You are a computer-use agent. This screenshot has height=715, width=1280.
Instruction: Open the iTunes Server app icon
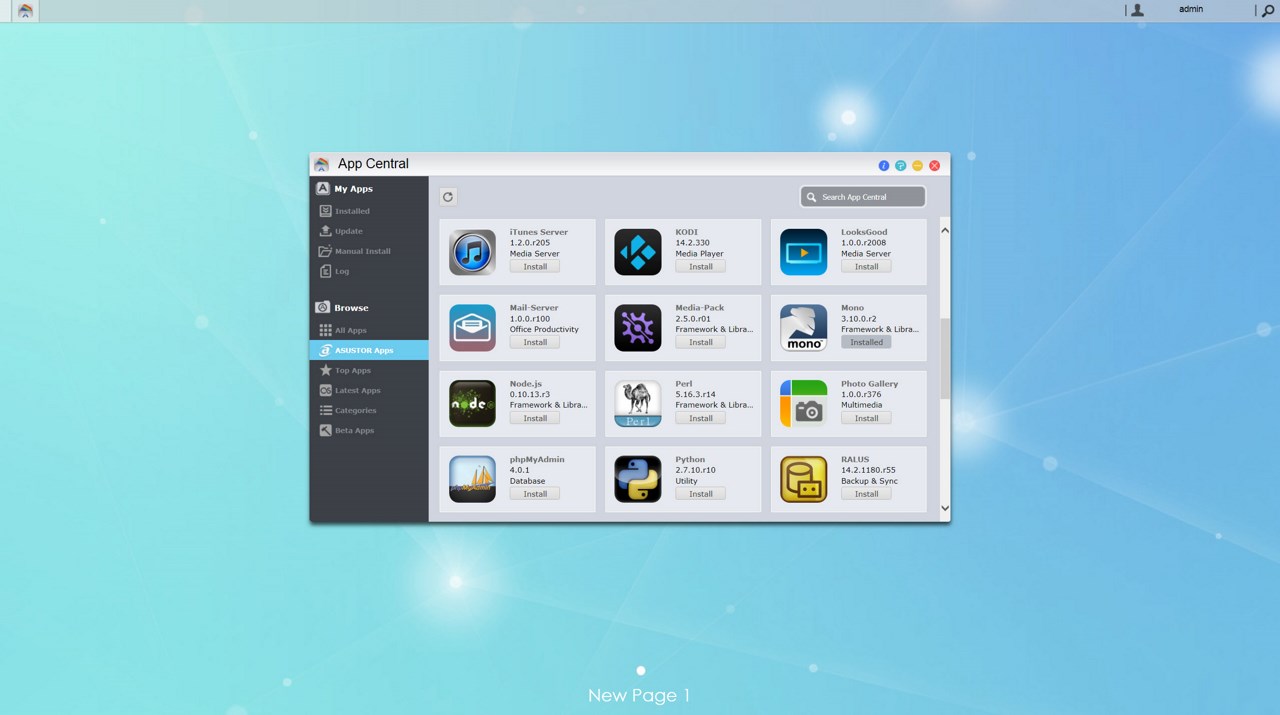[x=472, y=252]
